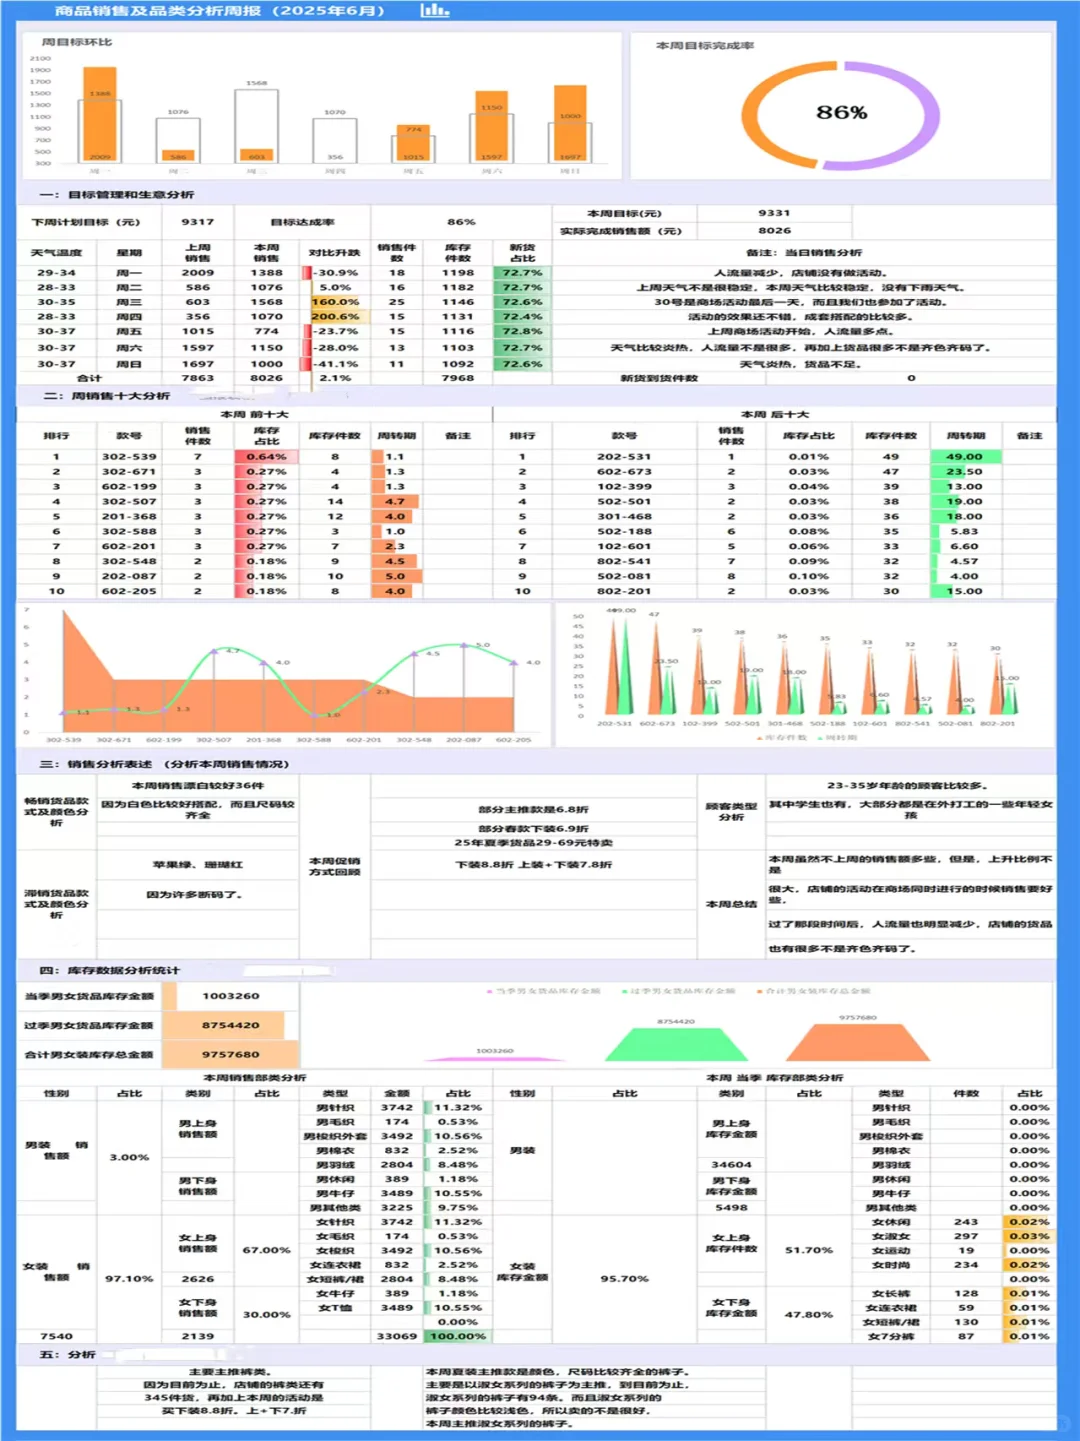Click the 下周计划目标 (元) cell
Viewport: 1080px width, 1441px height.
pyautogui.click(x=86, y=222)
